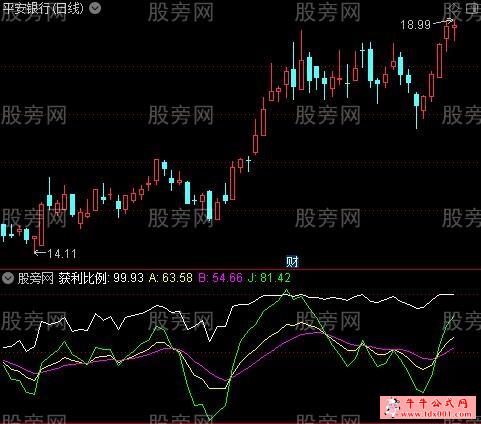Click the A: 63.58 indicator value
Screen dimensions: 481x424
(171, 278)
